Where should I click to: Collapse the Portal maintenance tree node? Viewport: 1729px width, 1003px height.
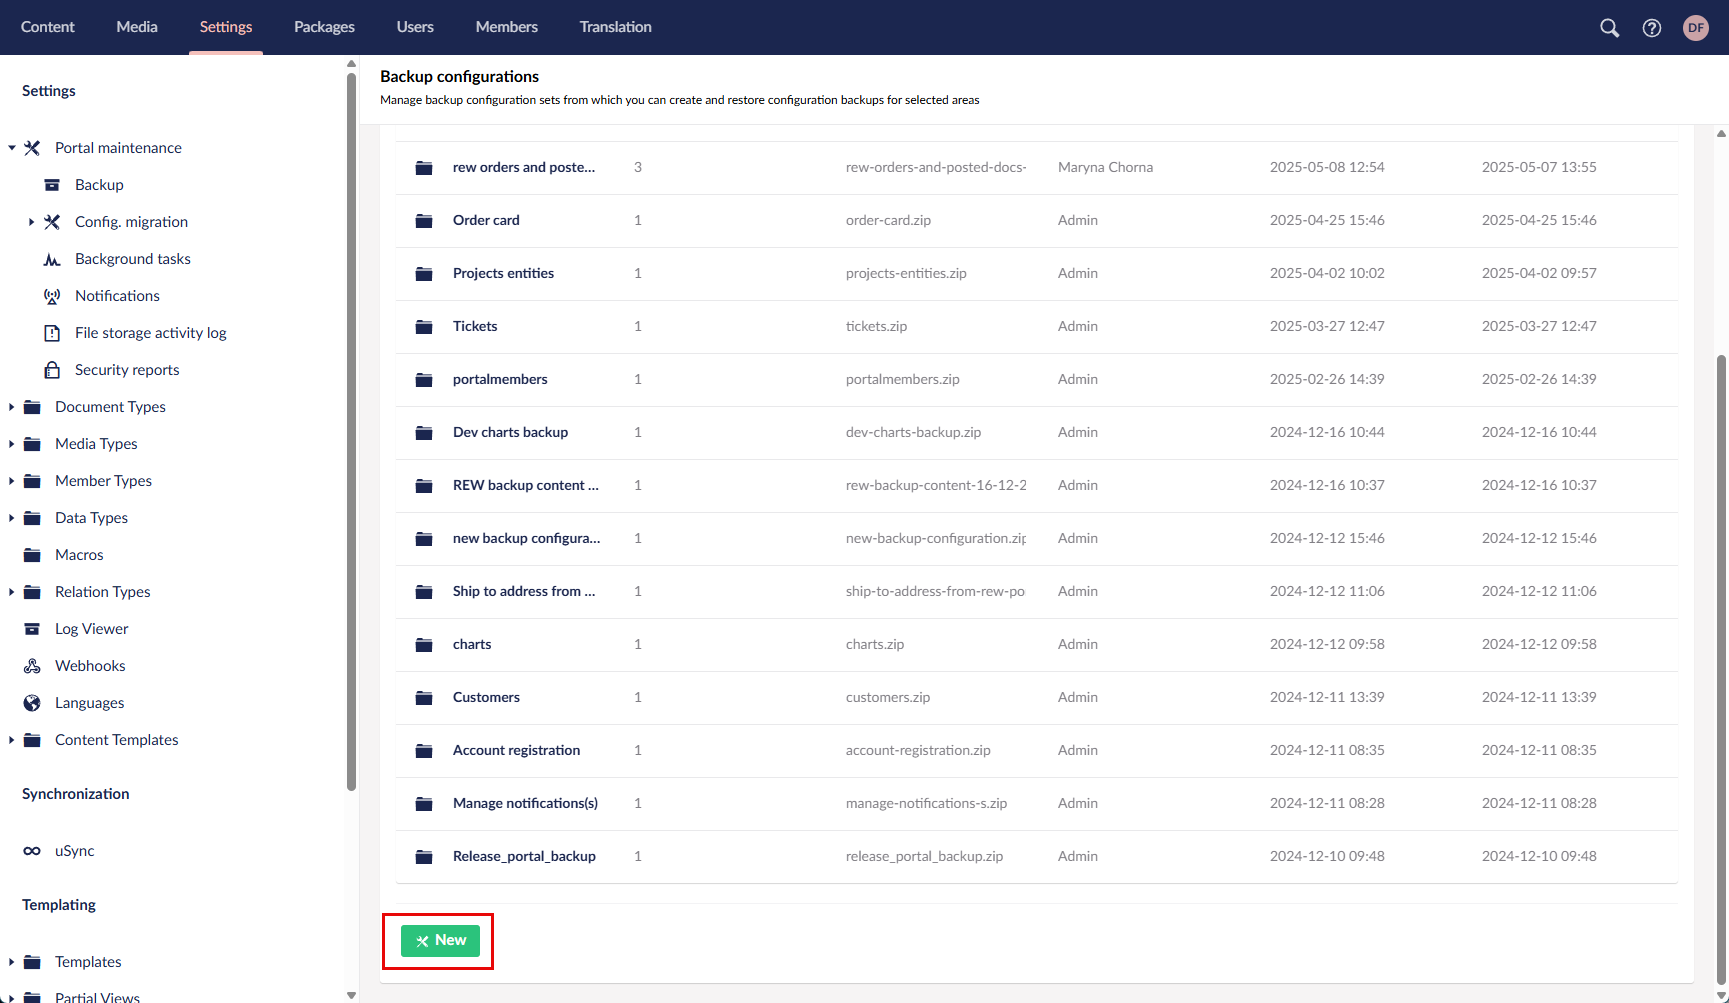click(12, 148)
